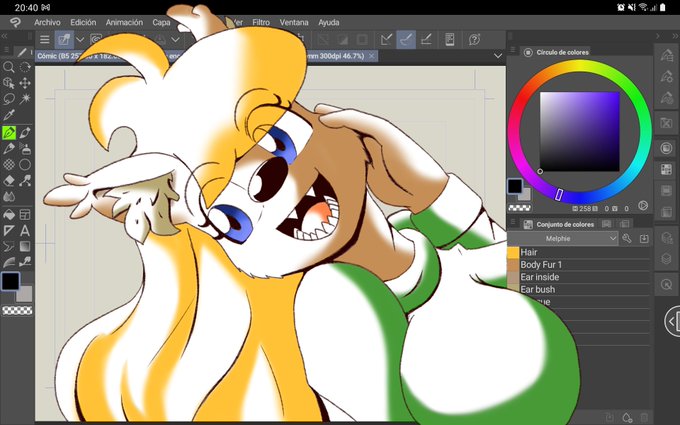The height and width of the screenshot is (425, 680).
Task: Open the Ayuda menu
Action: click(329, 23)
